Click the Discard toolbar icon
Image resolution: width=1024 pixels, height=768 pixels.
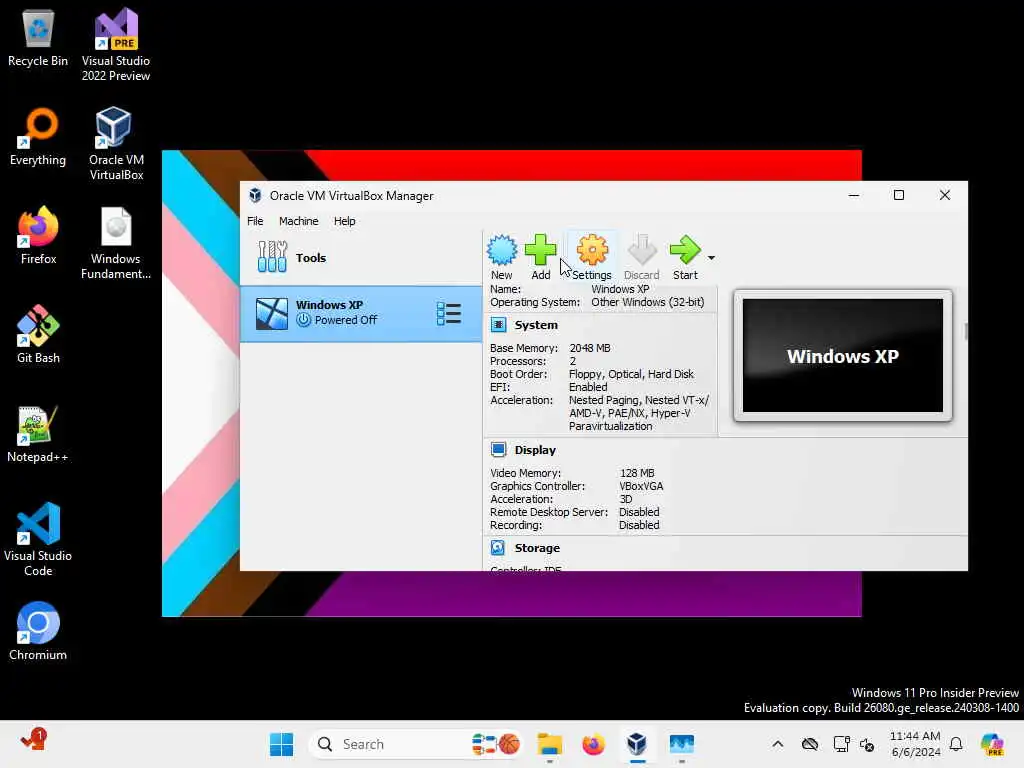click(x=641, y=257)
